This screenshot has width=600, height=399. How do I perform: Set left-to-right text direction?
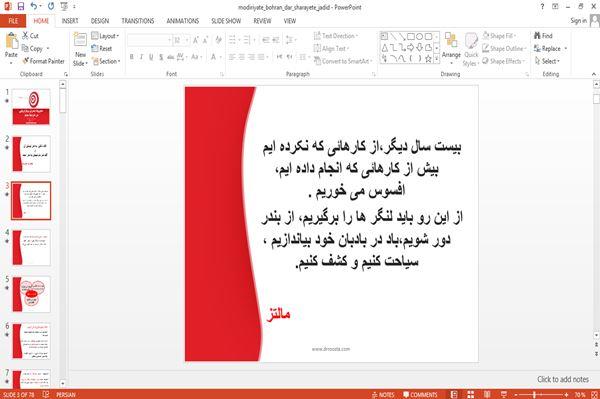click(x=279, y=57)
